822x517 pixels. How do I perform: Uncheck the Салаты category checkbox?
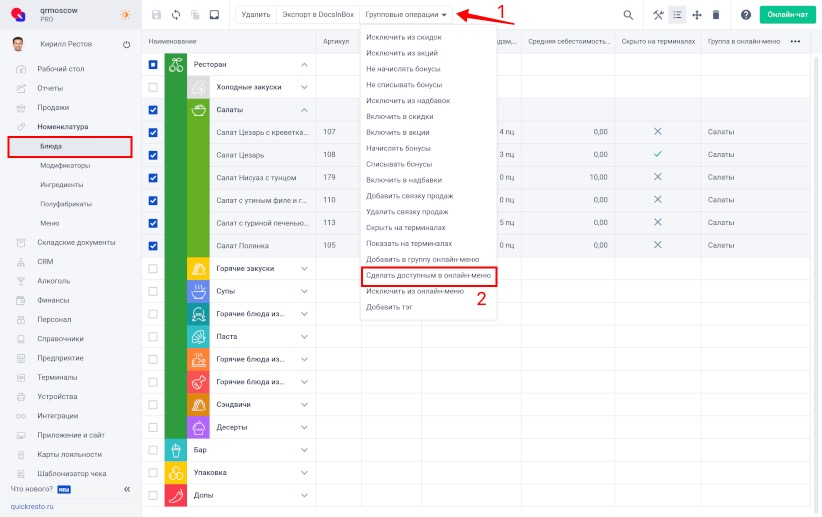(x=153, y=110)
